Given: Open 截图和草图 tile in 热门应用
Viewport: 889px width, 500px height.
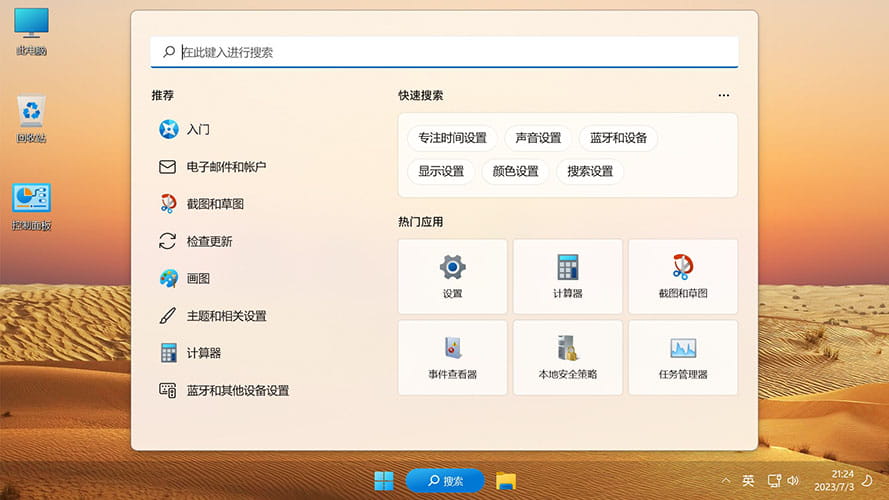Looking at the screenshot, I should click(683, 276).
